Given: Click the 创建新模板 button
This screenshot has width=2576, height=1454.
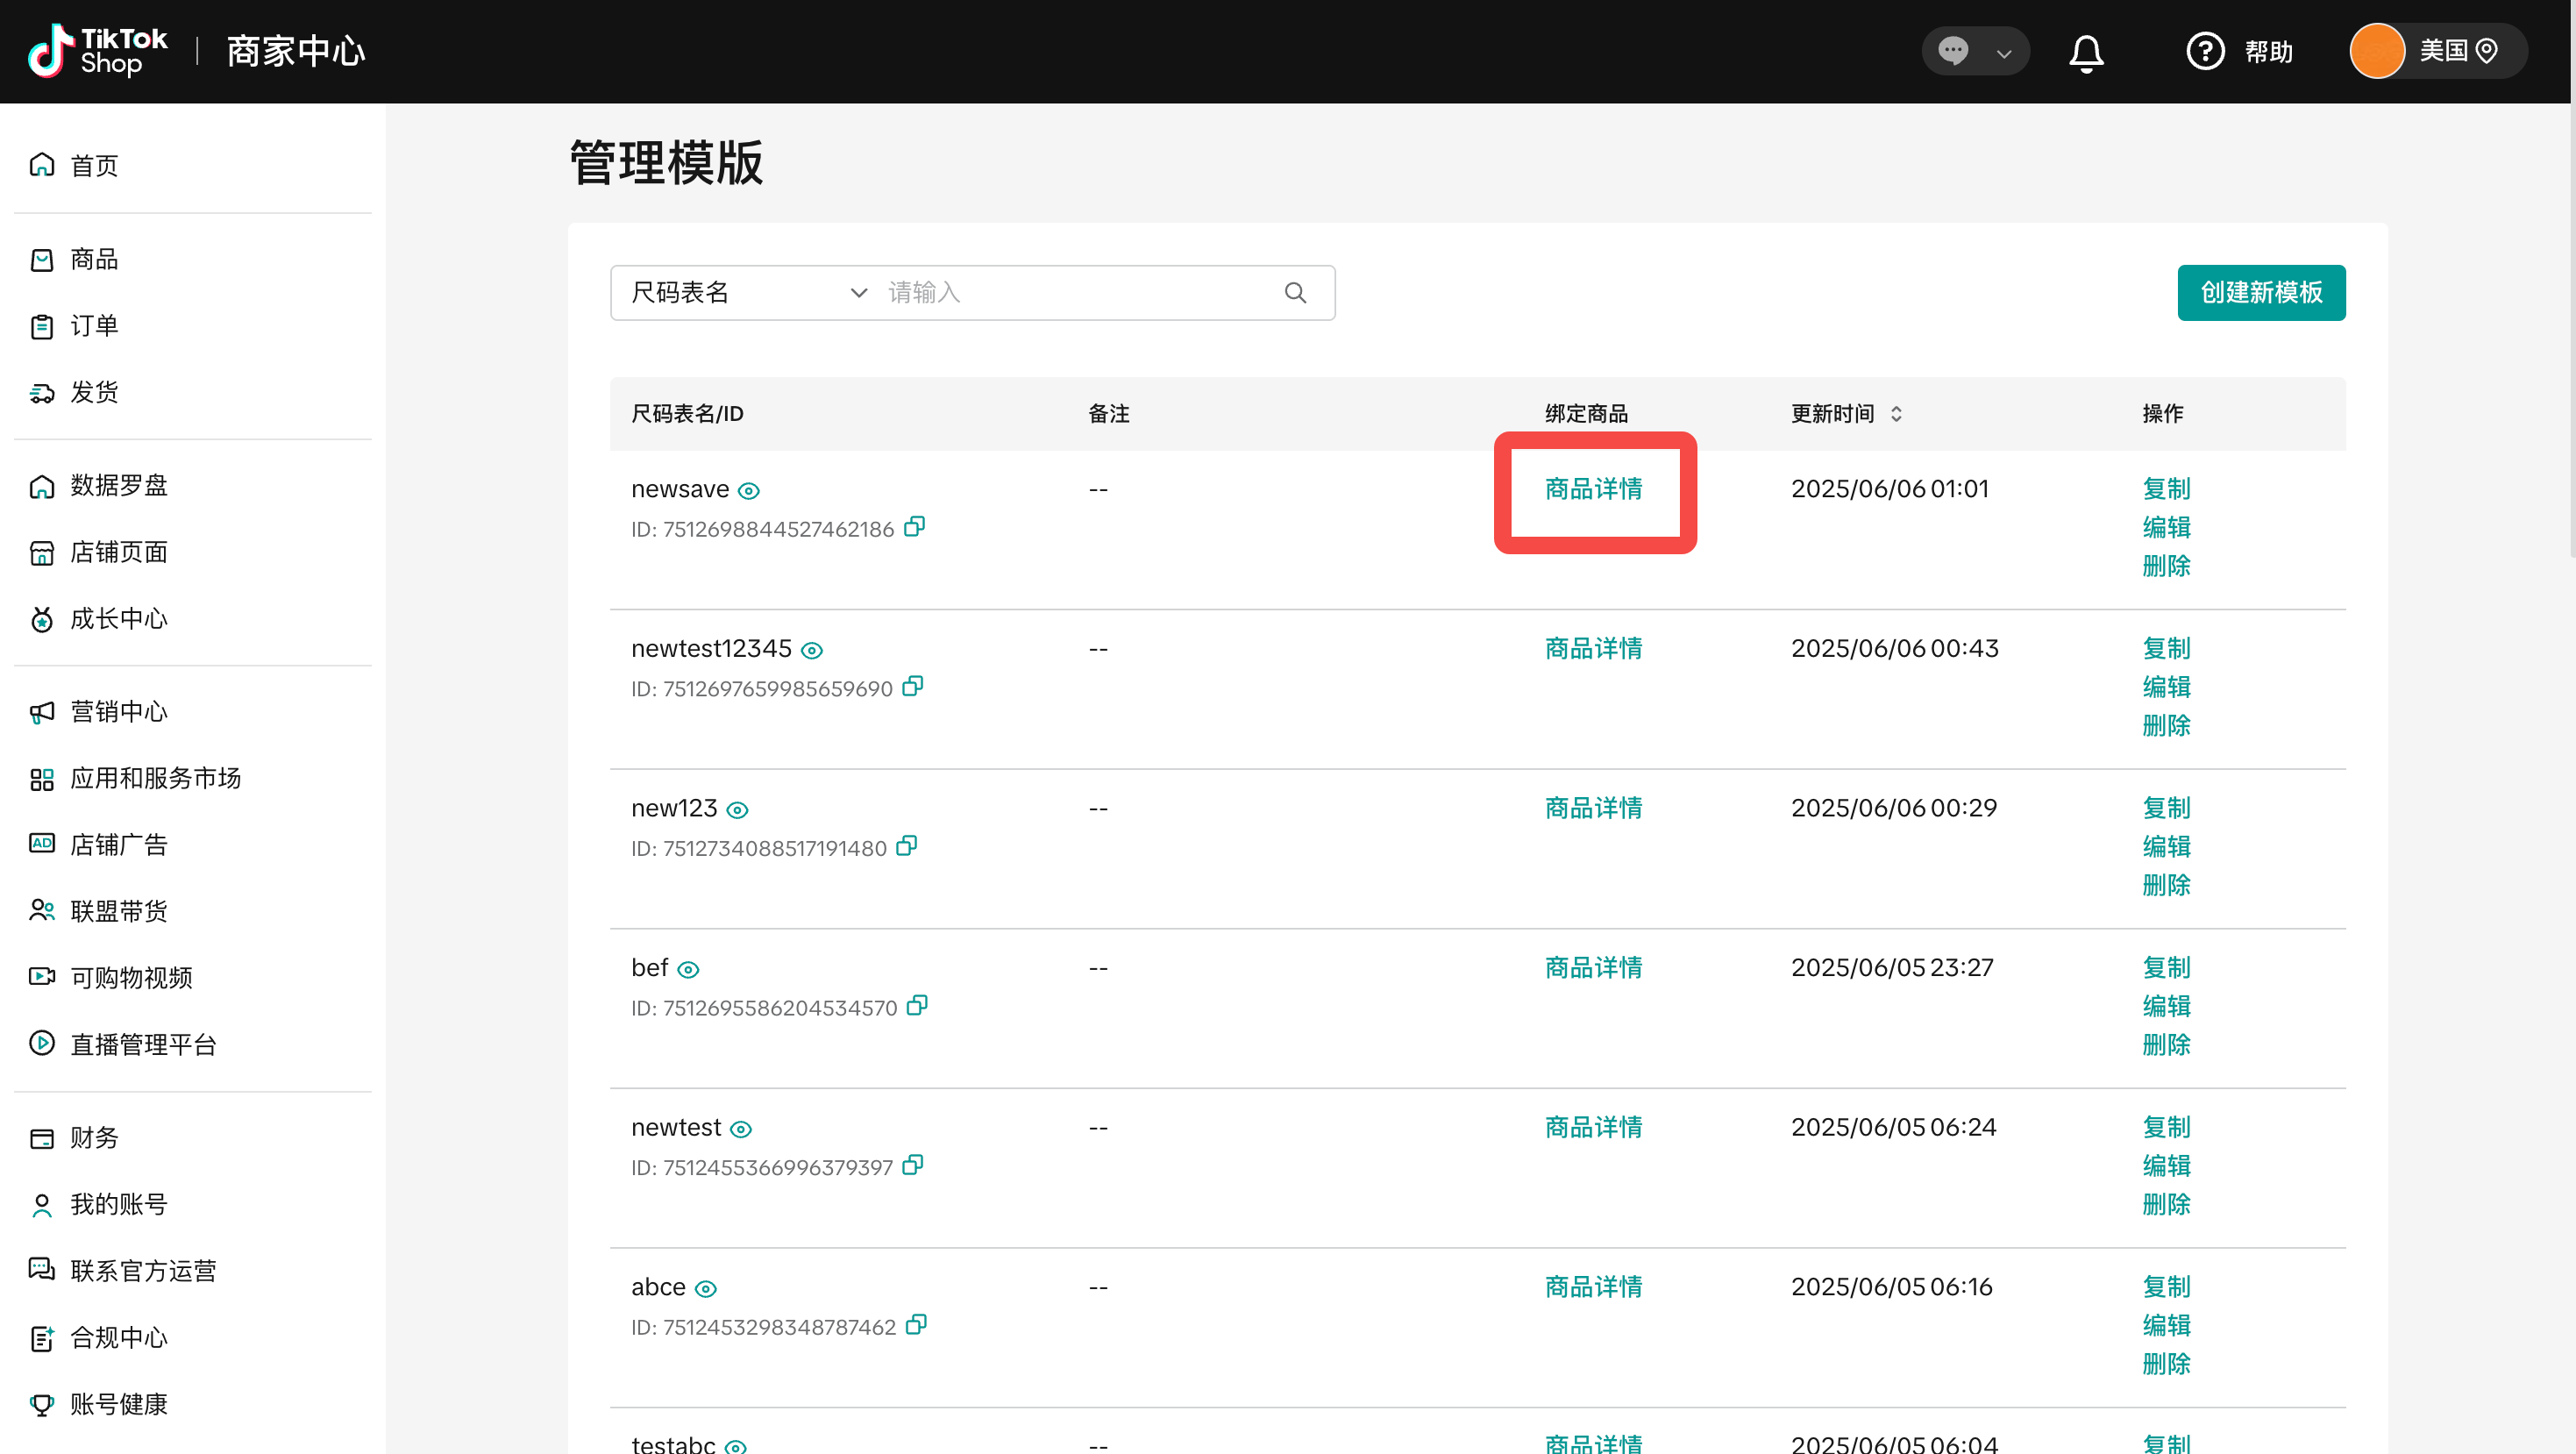Looking at the screenshot, I should point(2260,293).
